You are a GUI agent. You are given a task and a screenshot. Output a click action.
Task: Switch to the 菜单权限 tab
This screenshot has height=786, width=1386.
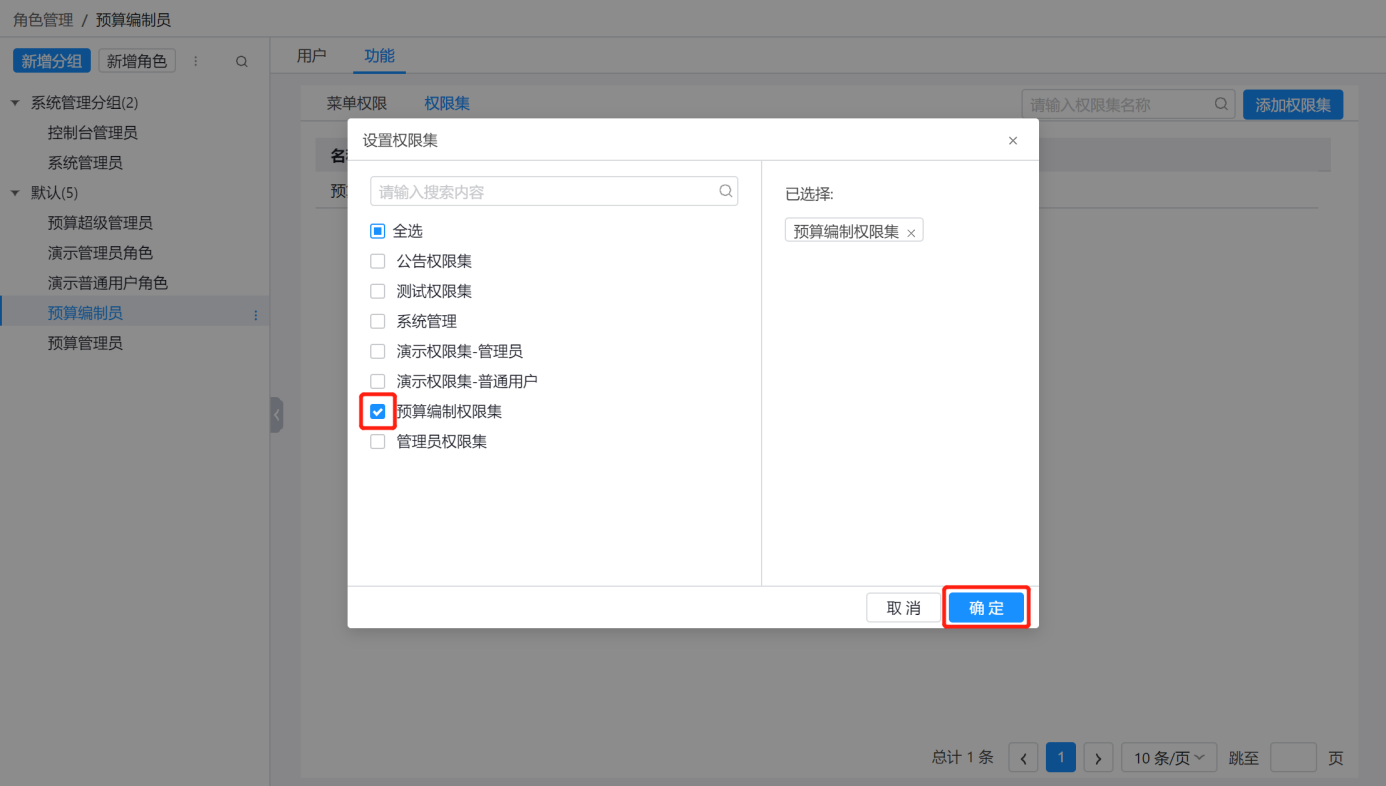pyautogui.click(x=357, y=103)
